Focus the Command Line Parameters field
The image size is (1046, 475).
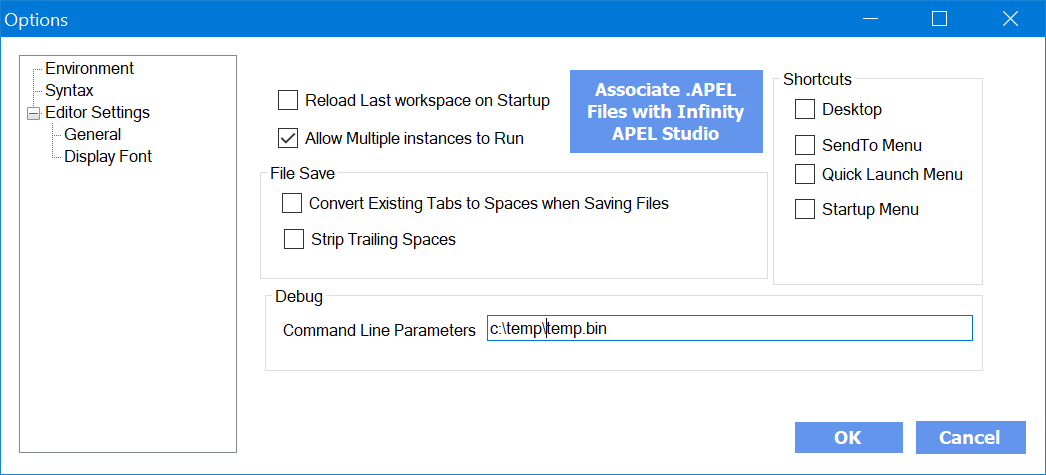(x=729, y=329)
